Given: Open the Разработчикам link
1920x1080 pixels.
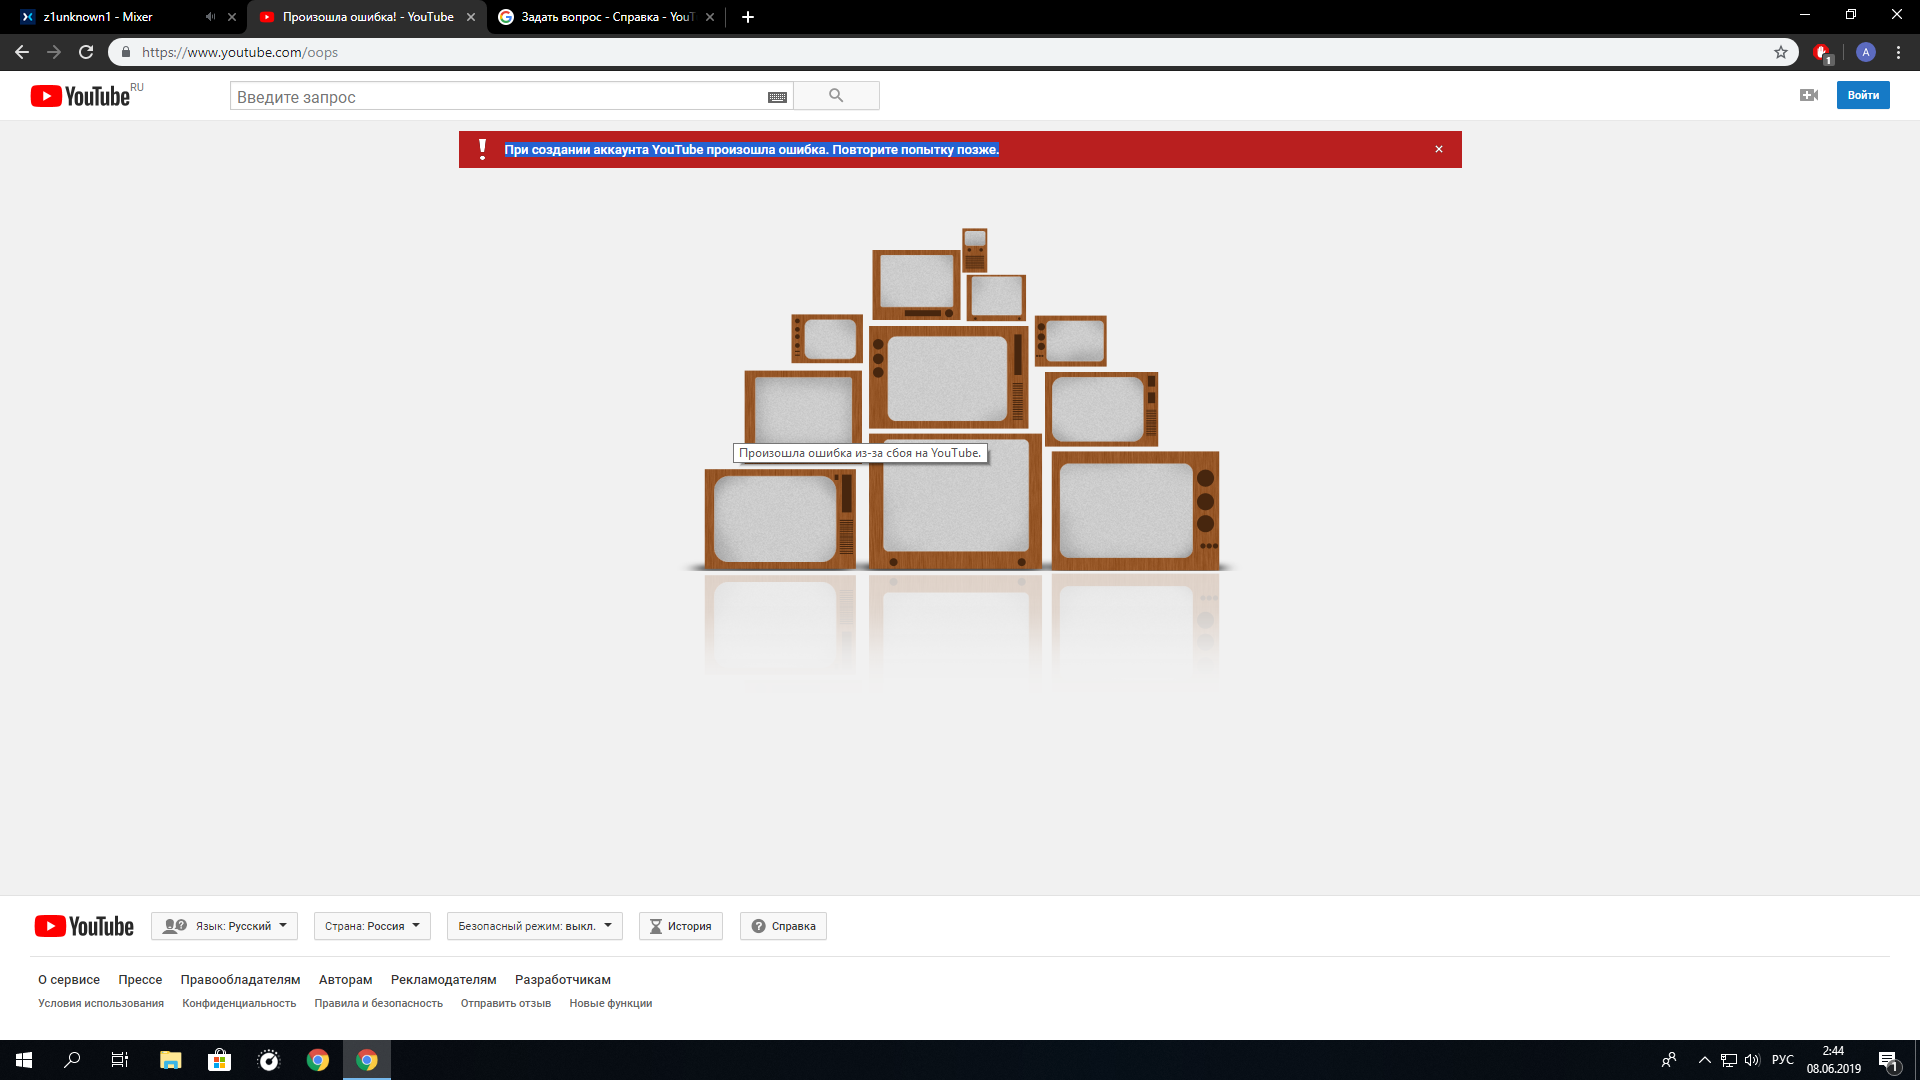Looking at the screenshot, I should pos(563,980).
